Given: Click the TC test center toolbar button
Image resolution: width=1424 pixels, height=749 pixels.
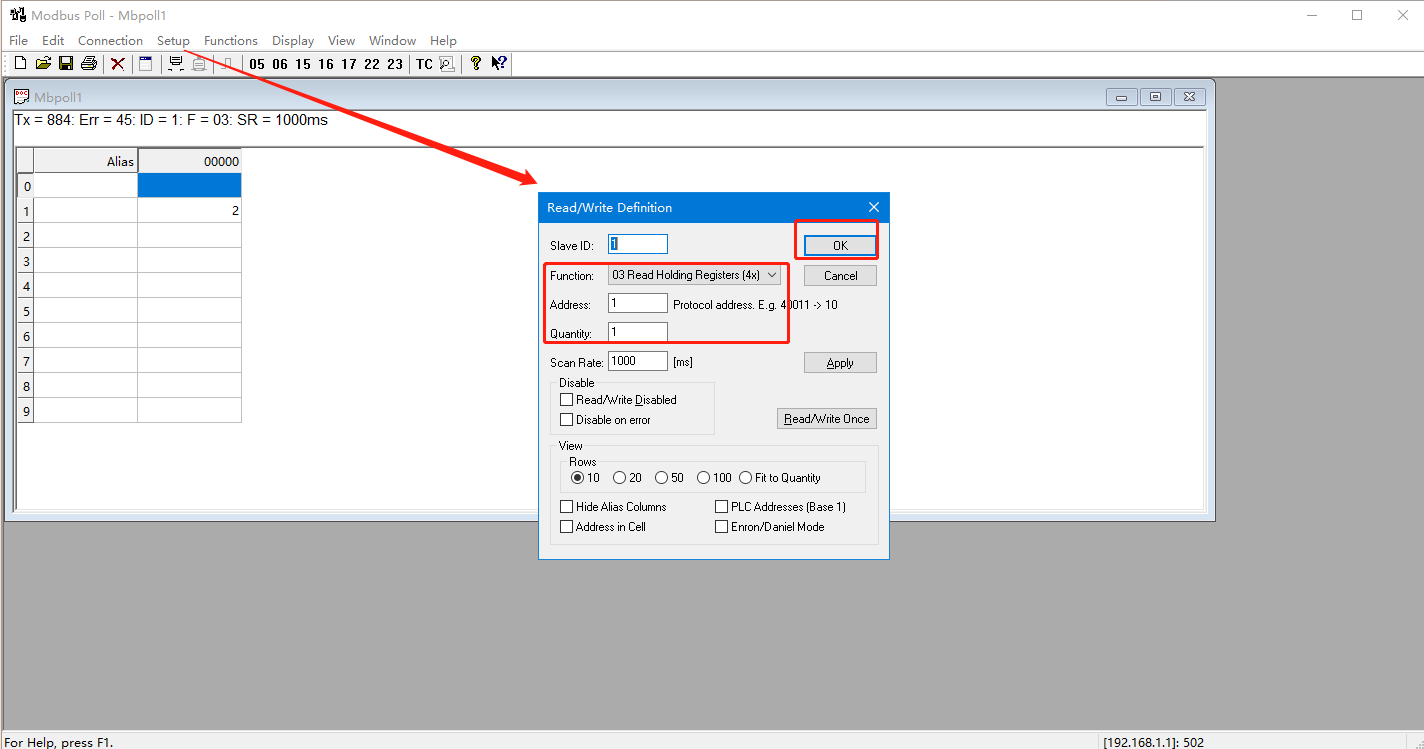Looking at the screenshot, I should coord(424,64).
